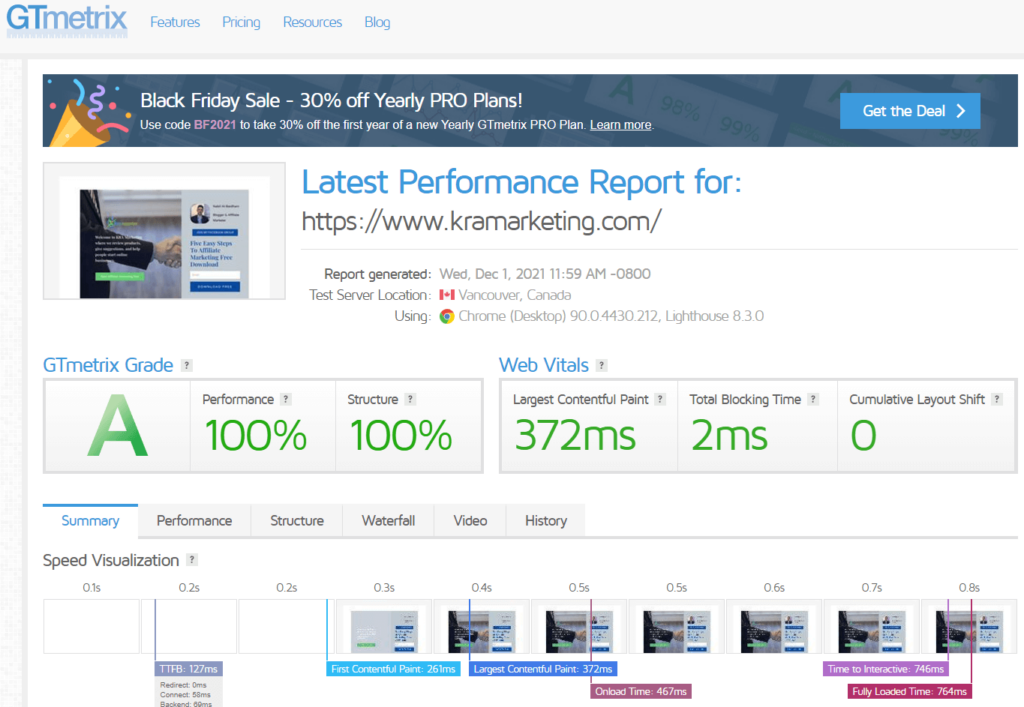This screenshot has height=707, width=1024.
Task: Go to the Blog page
Action: click(x=377, y=22)
